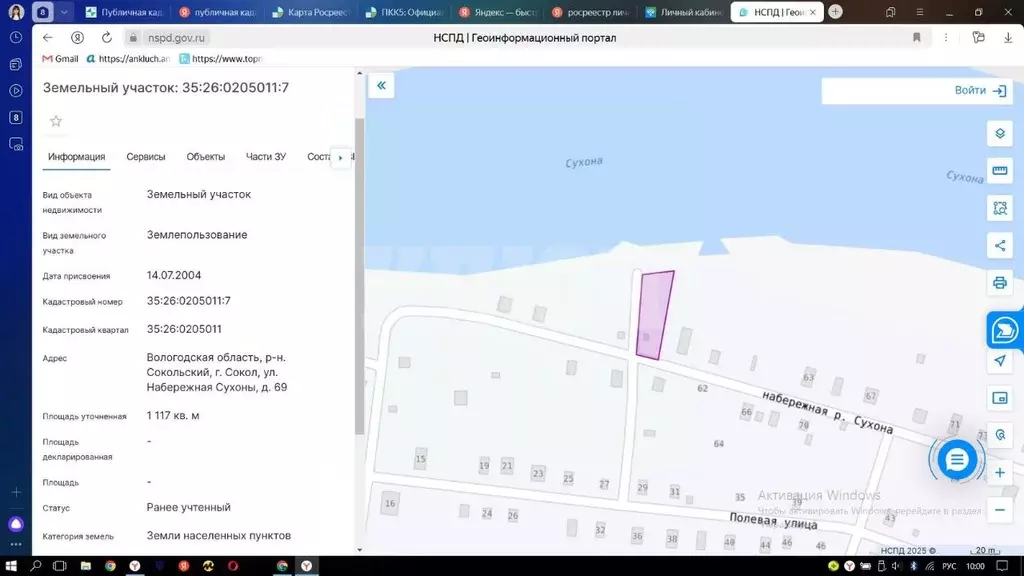The image size is (1024, 576).
Task: Click zoom-in plus control on the map
Action: click(999, 470)
